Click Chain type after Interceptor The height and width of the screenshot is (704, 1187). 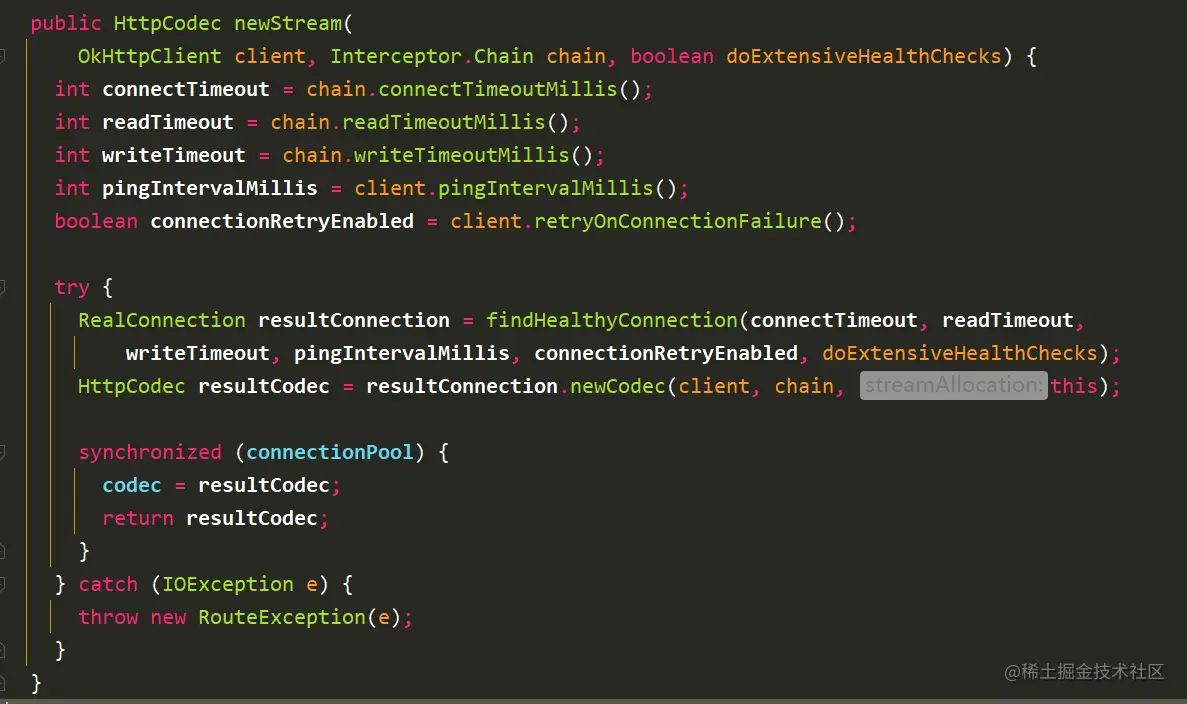[x=503, y=57]
